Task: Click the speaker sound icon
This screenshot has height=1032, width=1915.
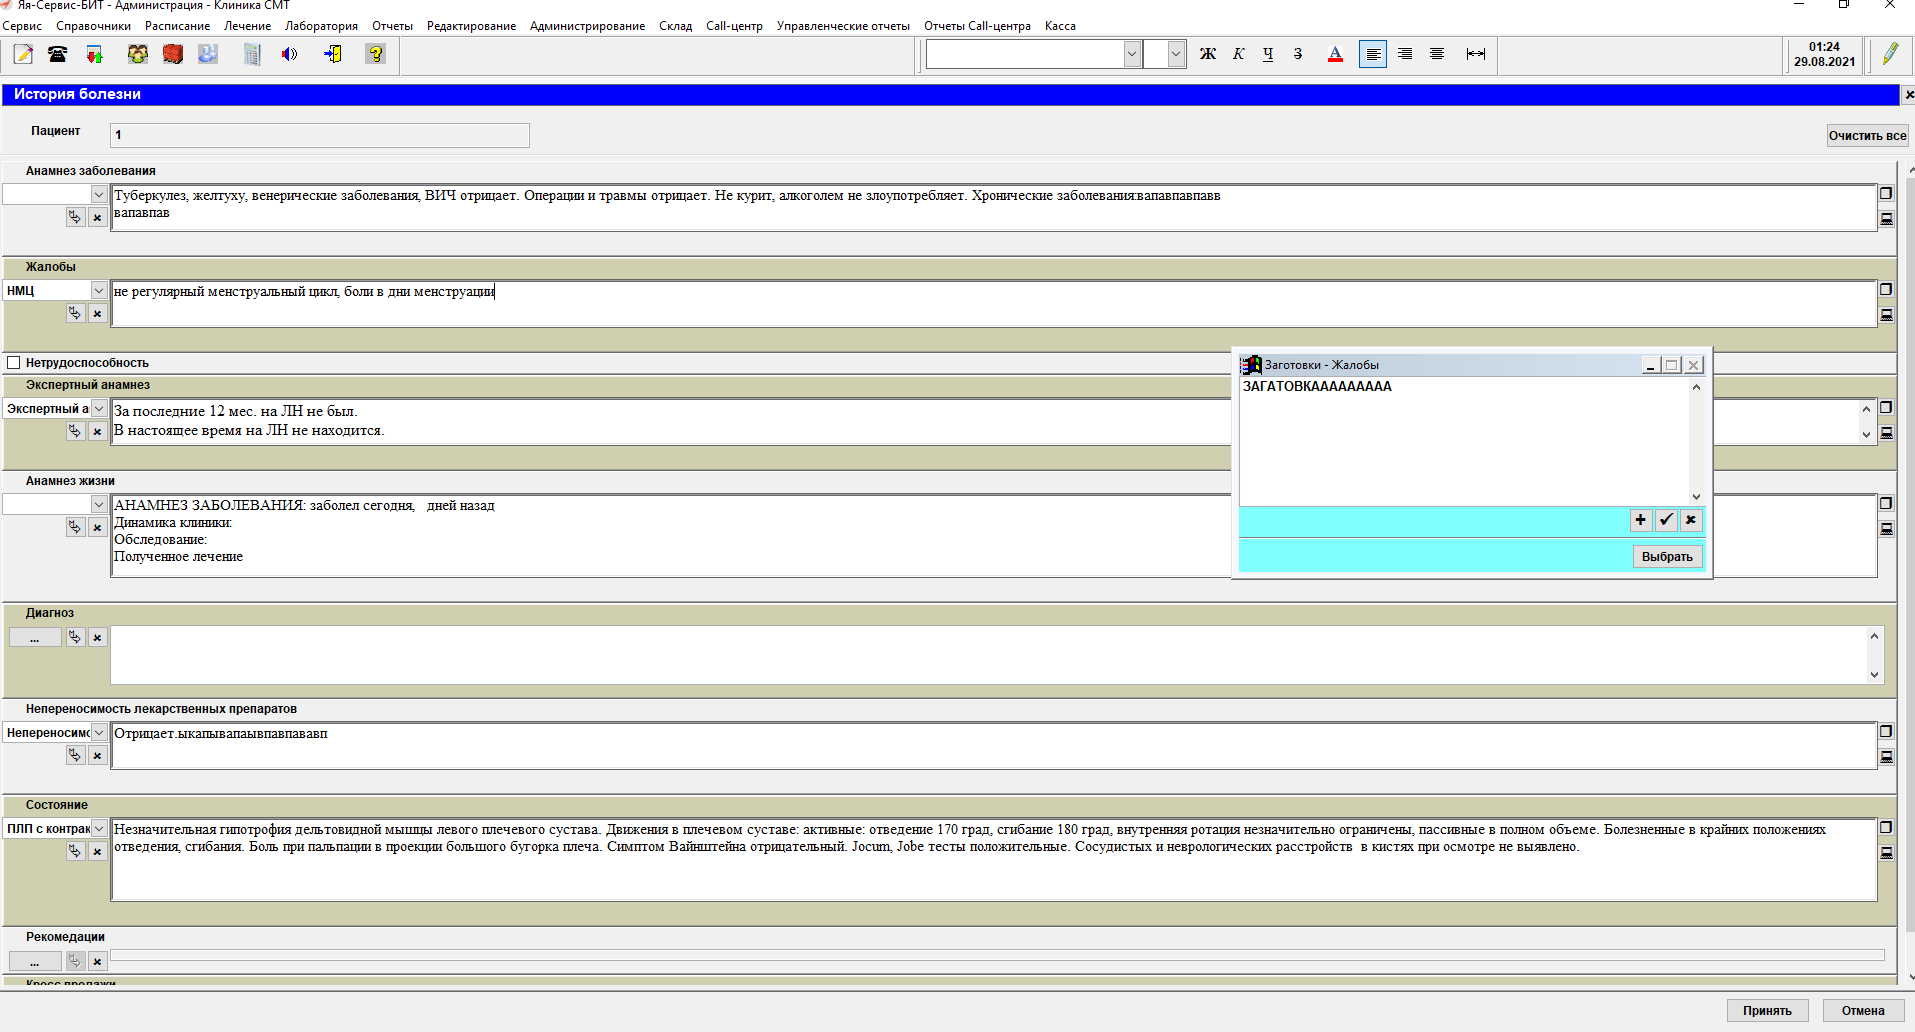Action: pyautogui.click(x=290, y=54)
